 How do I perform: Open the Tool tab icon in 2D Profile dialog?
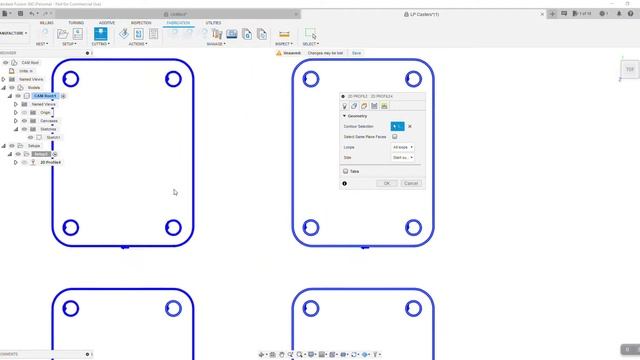[x=344, y=106]
